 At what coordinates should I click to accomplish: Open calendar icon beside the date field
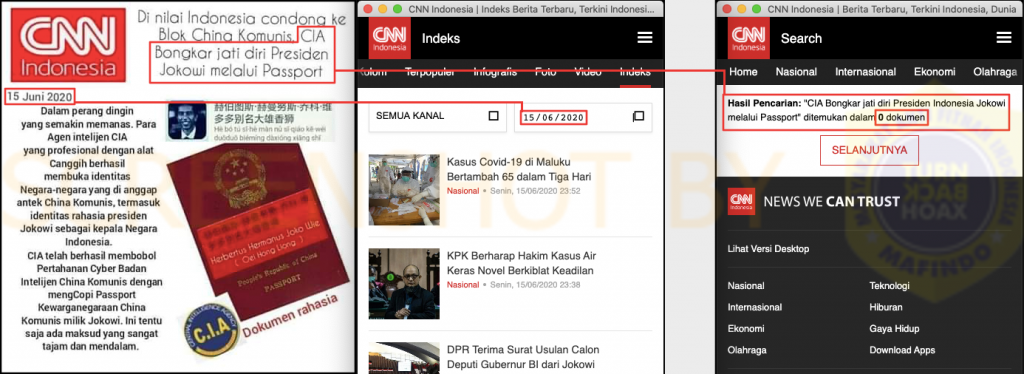[638, 116]
